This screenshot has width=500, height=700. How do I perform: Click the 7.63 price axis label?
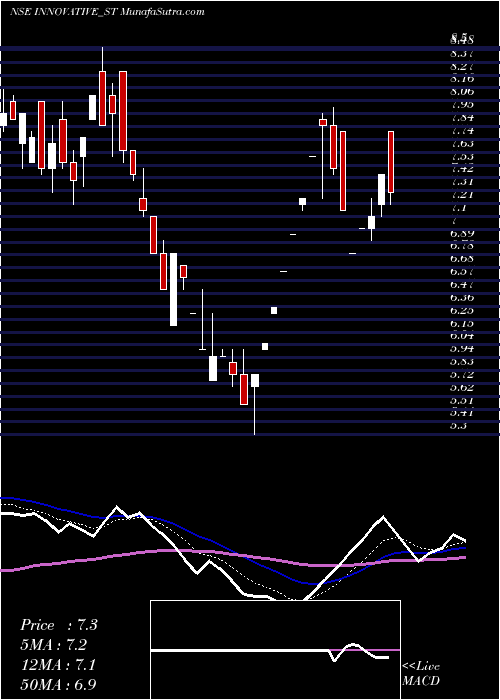point(462,144)
